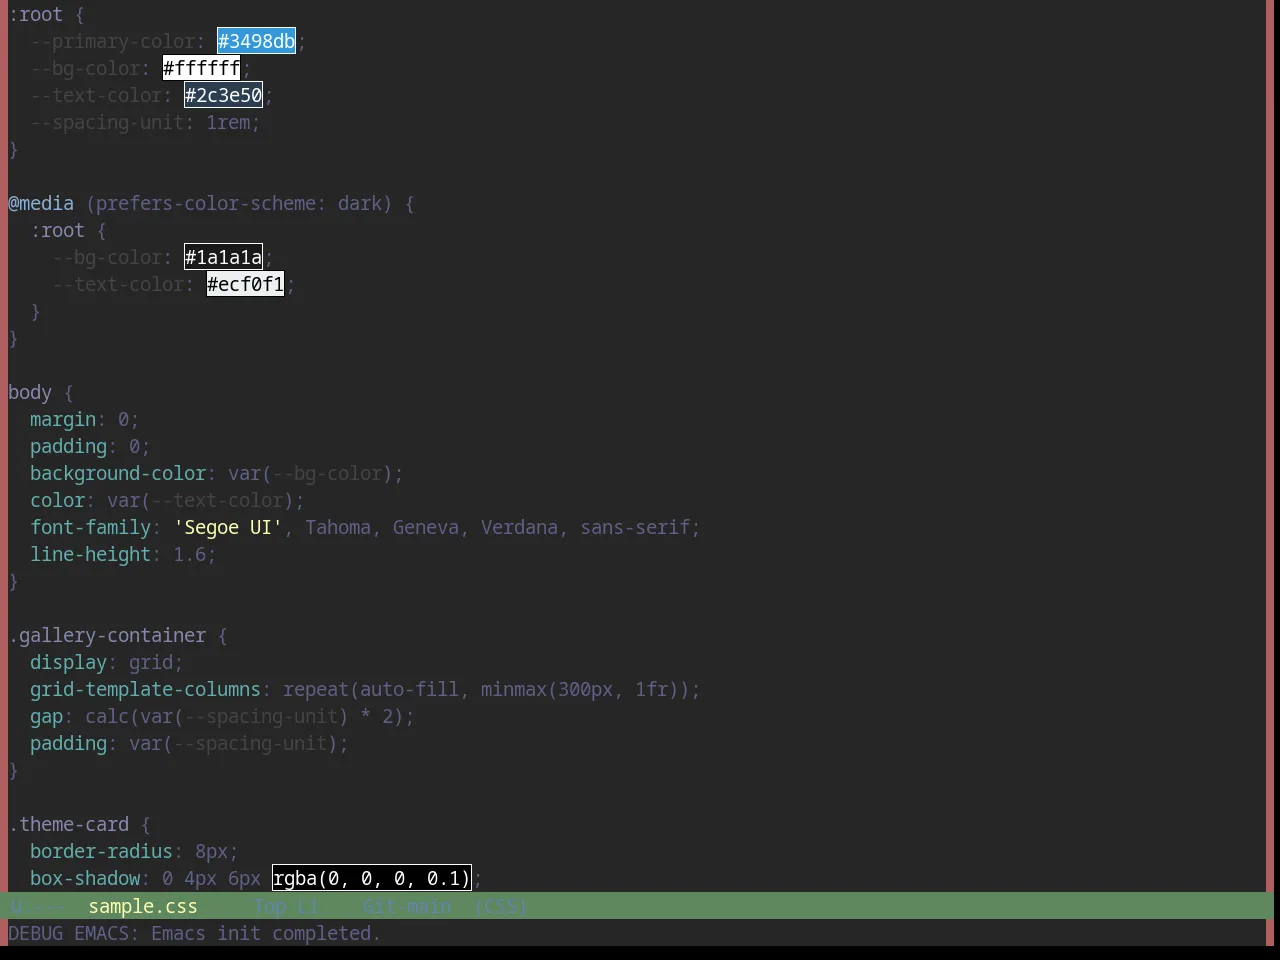The image size is (1280, 960).
Task: Click the '@media' keyword
Action: (41, 203)
